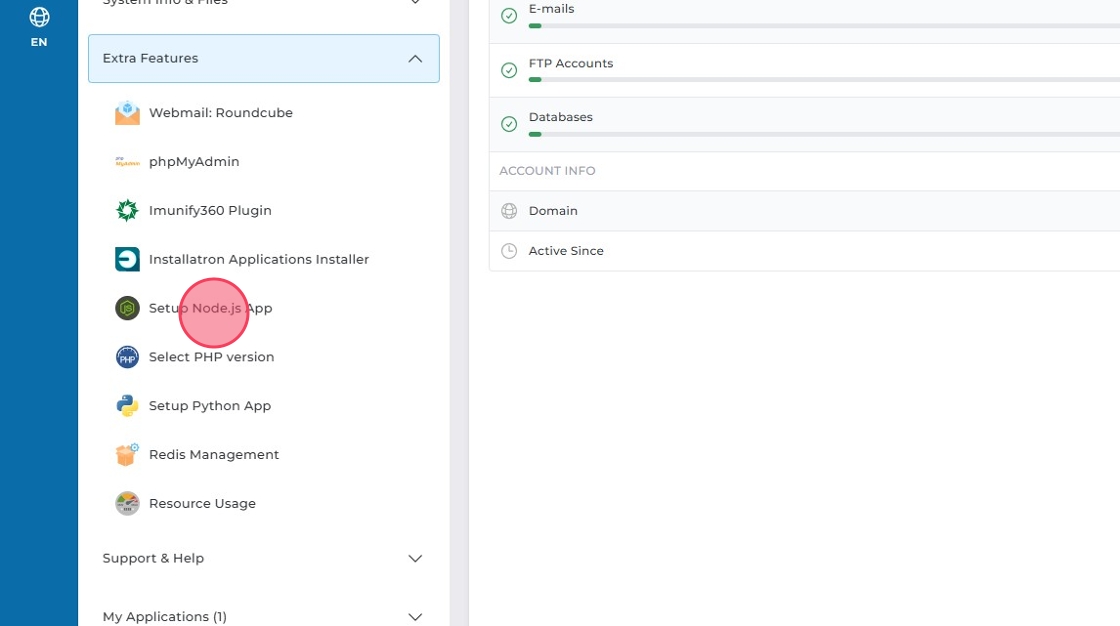Click the Imunify360 green star icon
The height and width of the screenshot is (626, 1120).
point(127,211)
